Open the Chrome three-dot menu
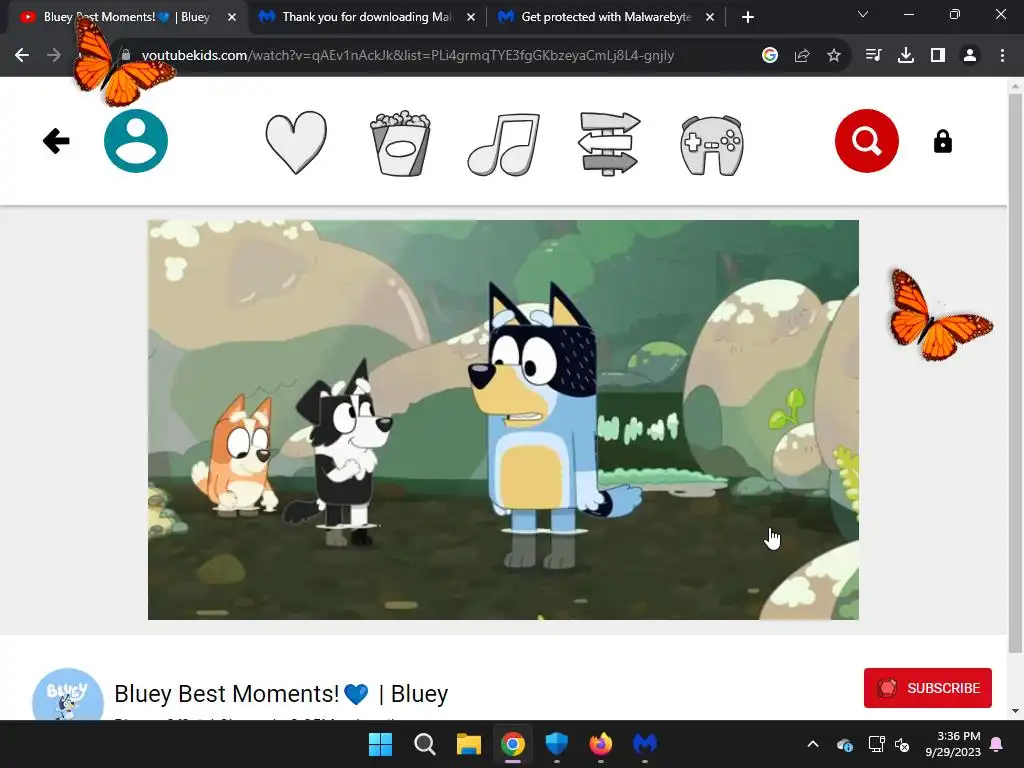This screenshot has height=768, width=1024. [1002, 56]
